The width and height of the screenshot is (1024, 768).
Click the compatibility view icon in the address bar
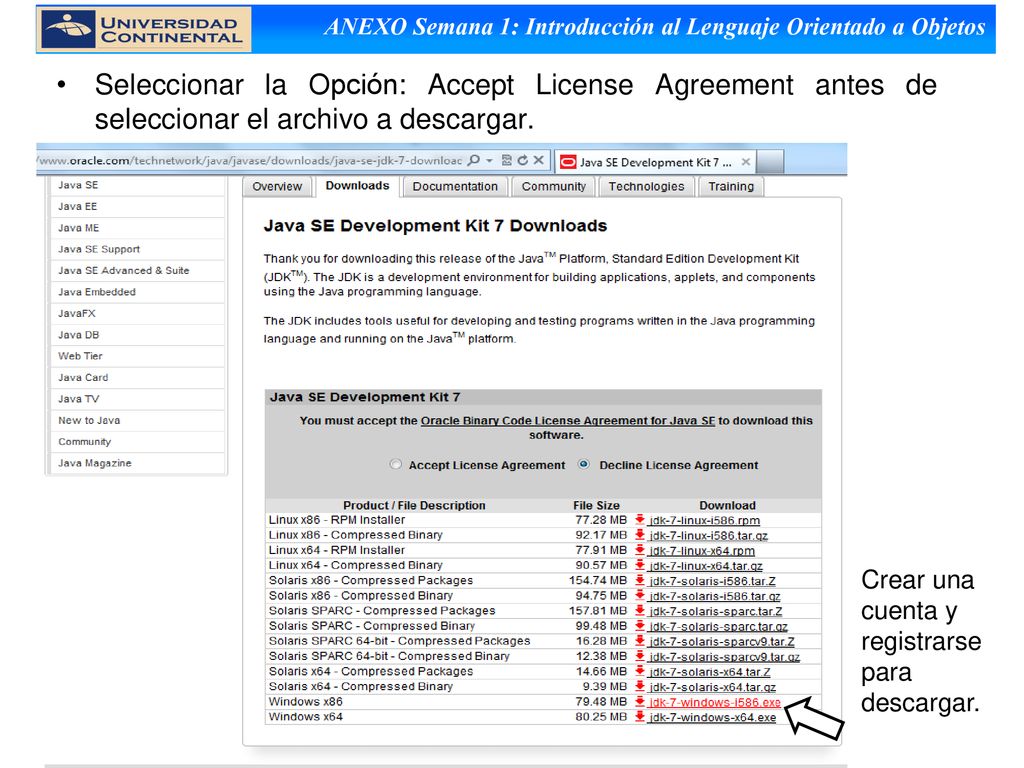(506, 160)
